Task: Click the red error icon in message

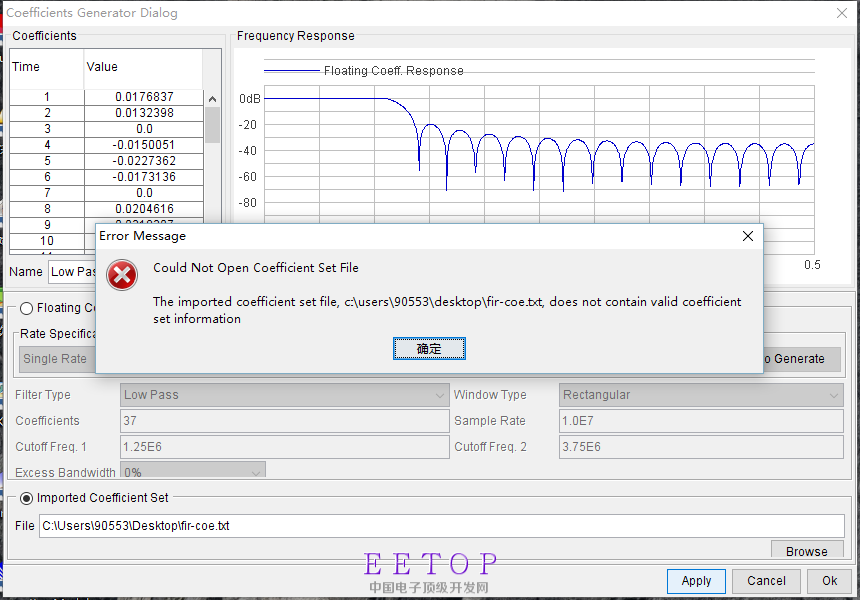Action: (x=122, y=275)
